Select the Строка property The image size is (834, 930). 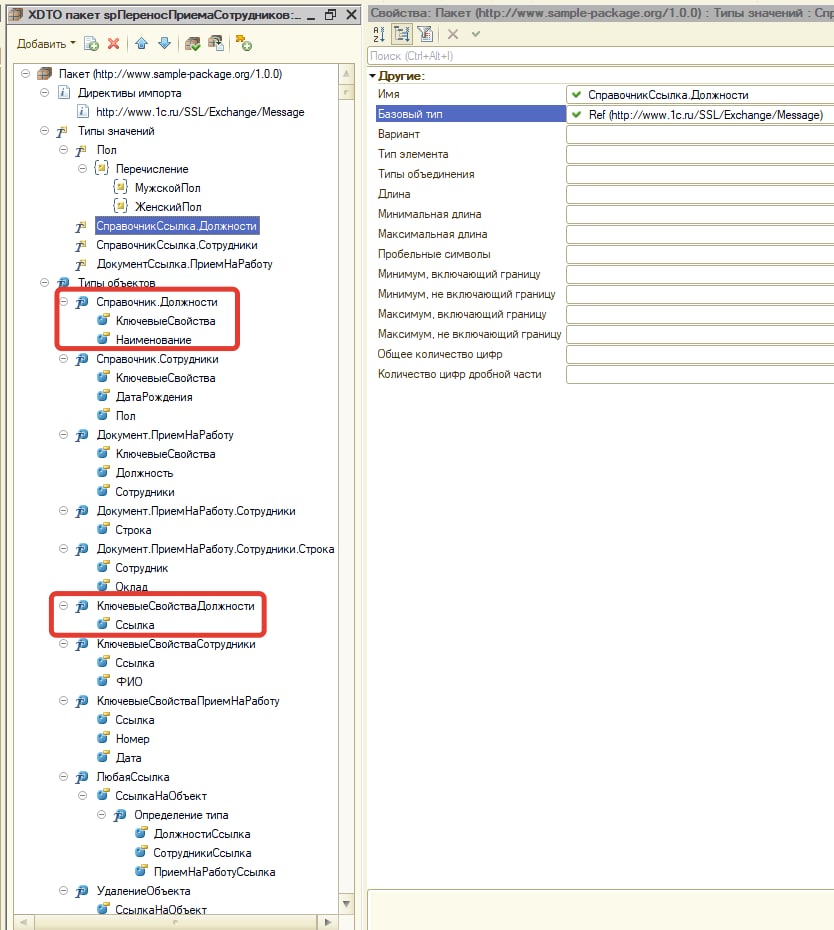[133, 530]
